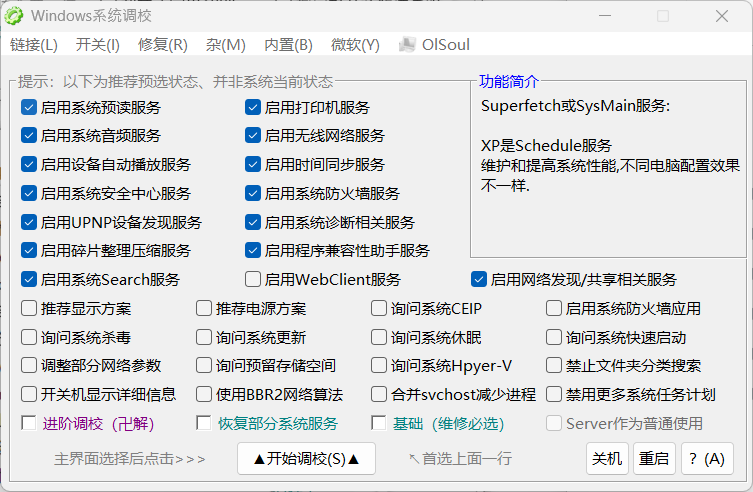Viewport: 753px width, 492px height.
Task: Minimize the Windows系统调校 window
Action: (605, 16)
